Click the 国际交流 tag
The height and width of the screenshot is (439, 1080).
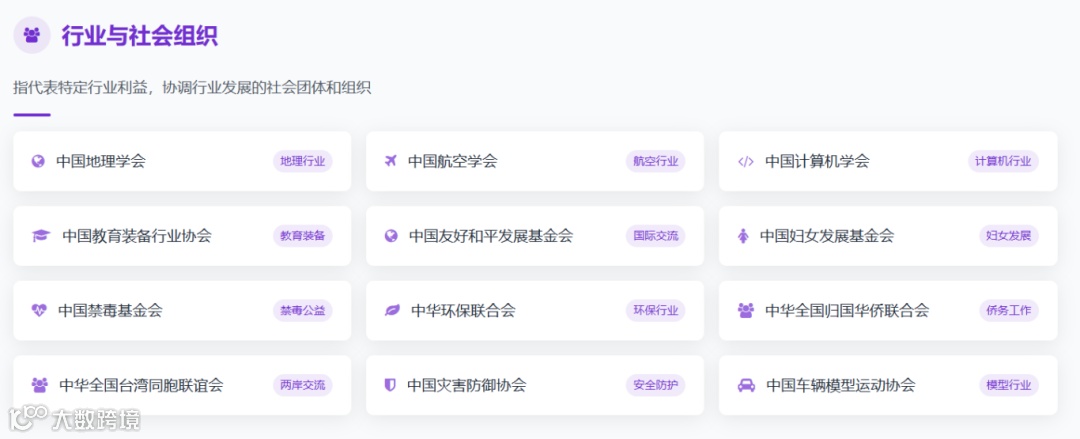656,236
